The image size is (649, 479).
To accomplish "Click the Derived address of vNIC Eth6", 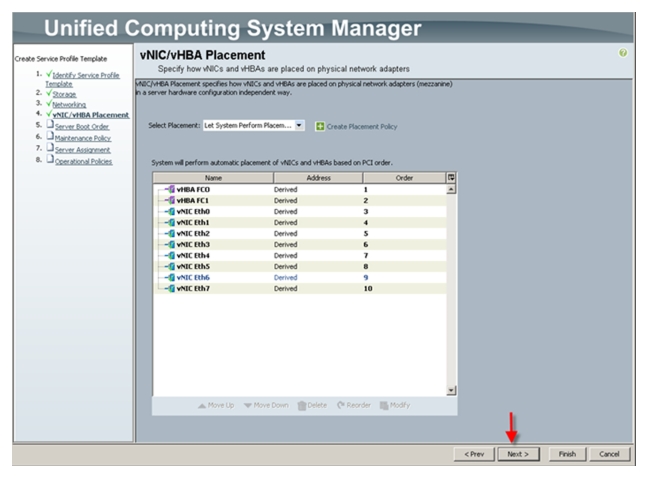I will click(x=286, y=277).
